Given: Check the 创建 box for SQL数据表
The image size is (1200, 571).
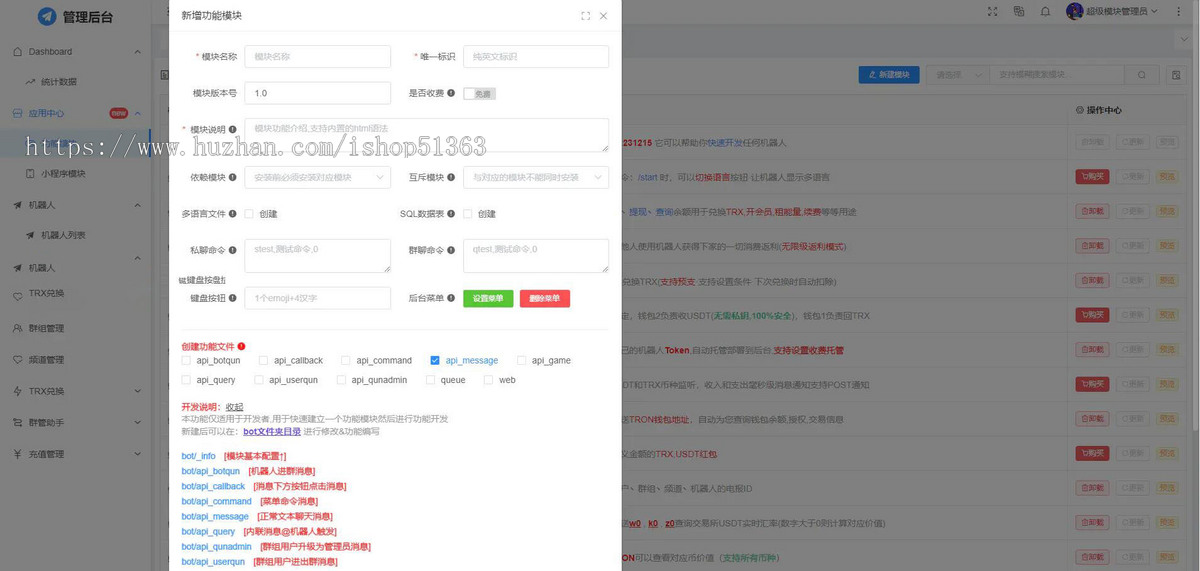Looking at the screenshot, I should click(x=467, y=214).
